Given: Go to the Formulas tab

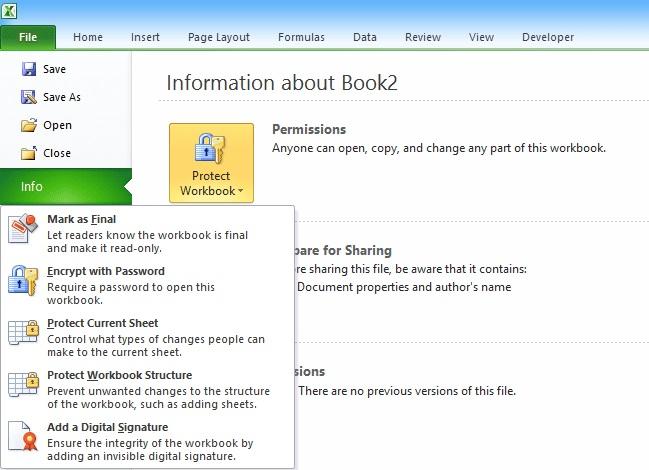Looking at the screenshot, I should [x=301, y=37].
